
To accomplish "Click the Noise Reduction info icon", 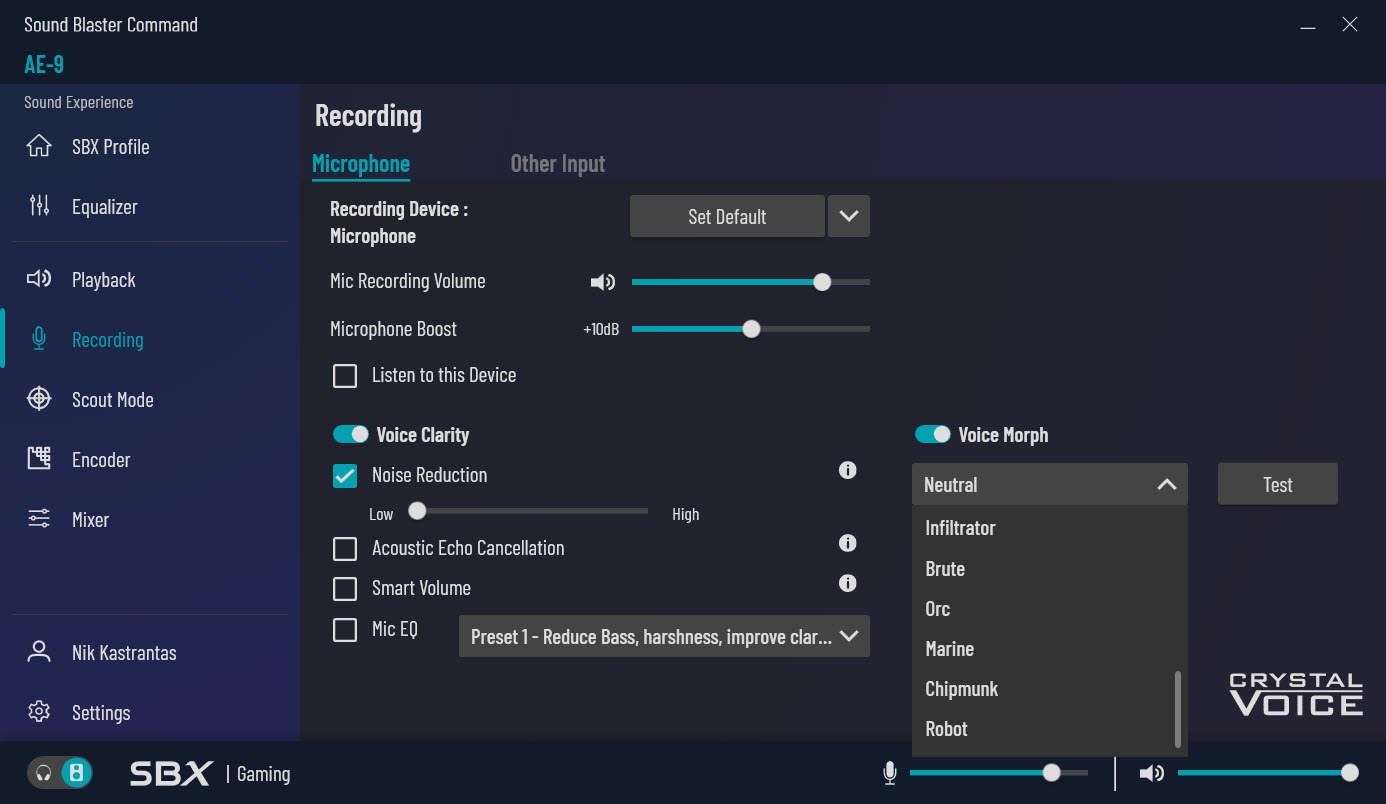I will pyautogui.click(x=848, y=470).
